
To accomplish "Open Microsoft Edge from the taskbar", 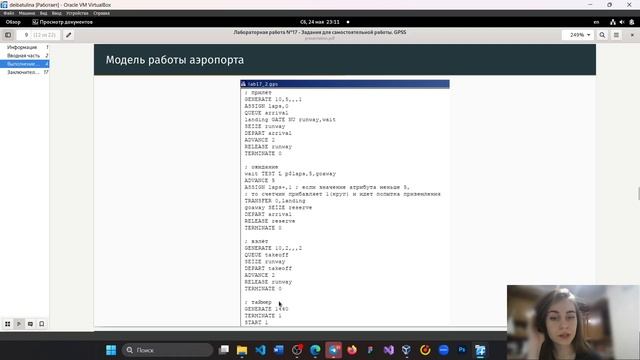I will point(315,350).
